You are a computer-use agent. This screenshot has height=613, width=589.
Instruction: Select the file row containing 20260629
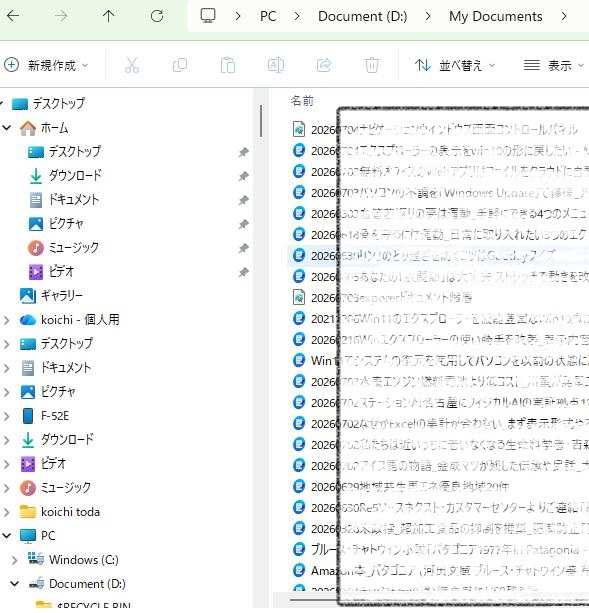pos(440,487)
